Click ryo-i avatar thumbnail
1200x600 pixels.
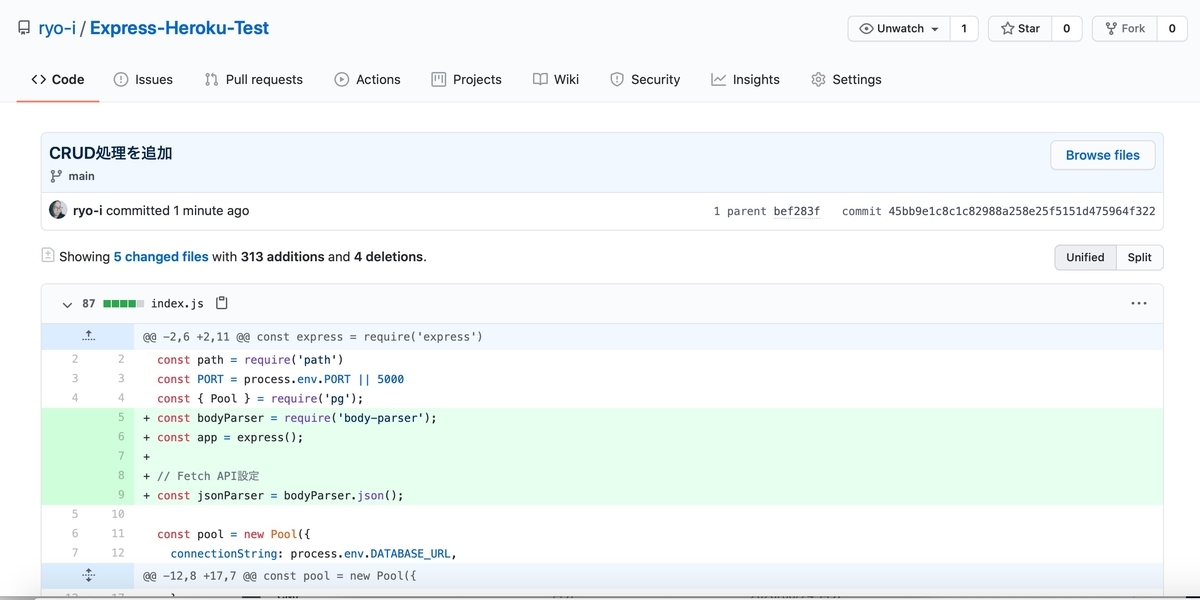(58, 210)
